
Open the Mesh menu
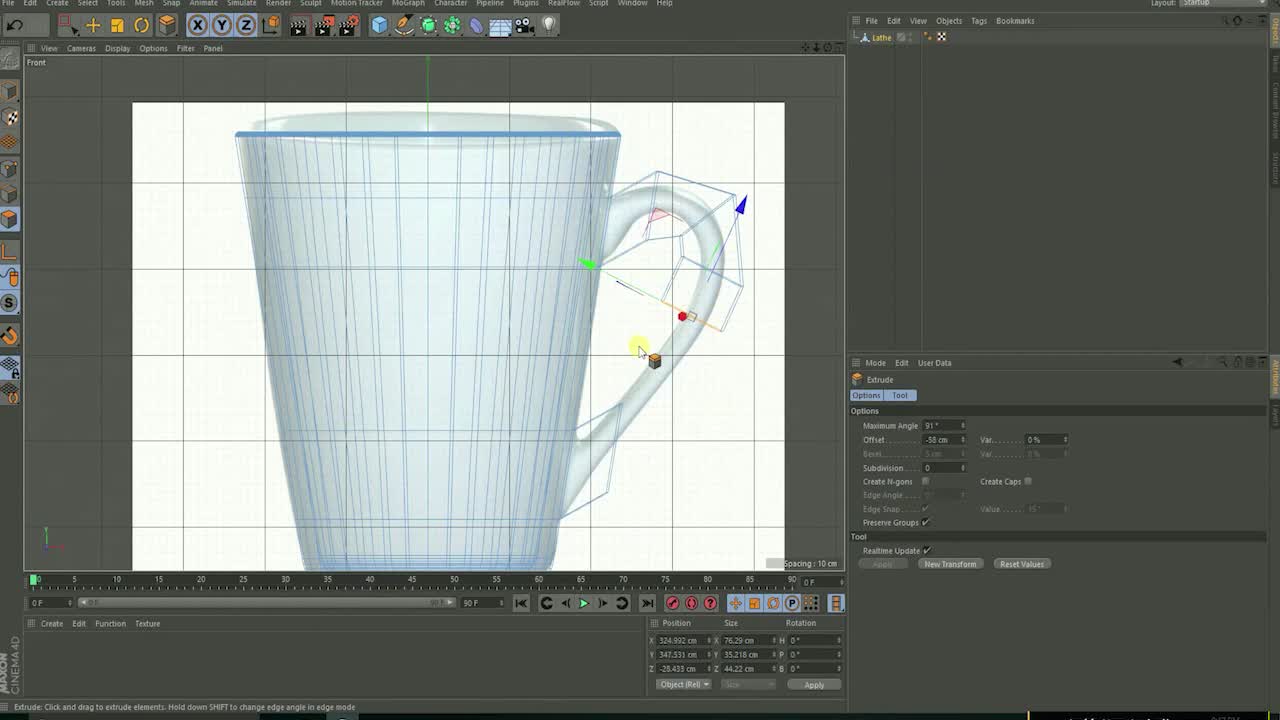click(x=144, y=3)
